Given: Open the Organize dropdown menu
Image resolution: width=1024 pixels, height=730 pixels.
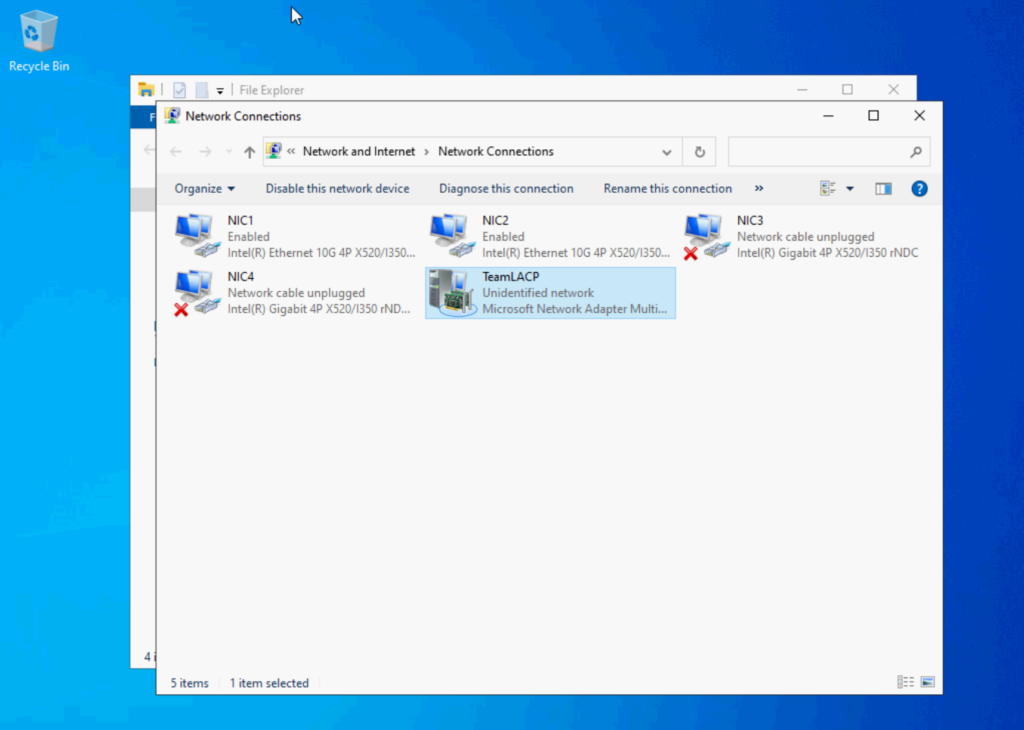Looking at the screenshot, I should [x=203, y=188].
